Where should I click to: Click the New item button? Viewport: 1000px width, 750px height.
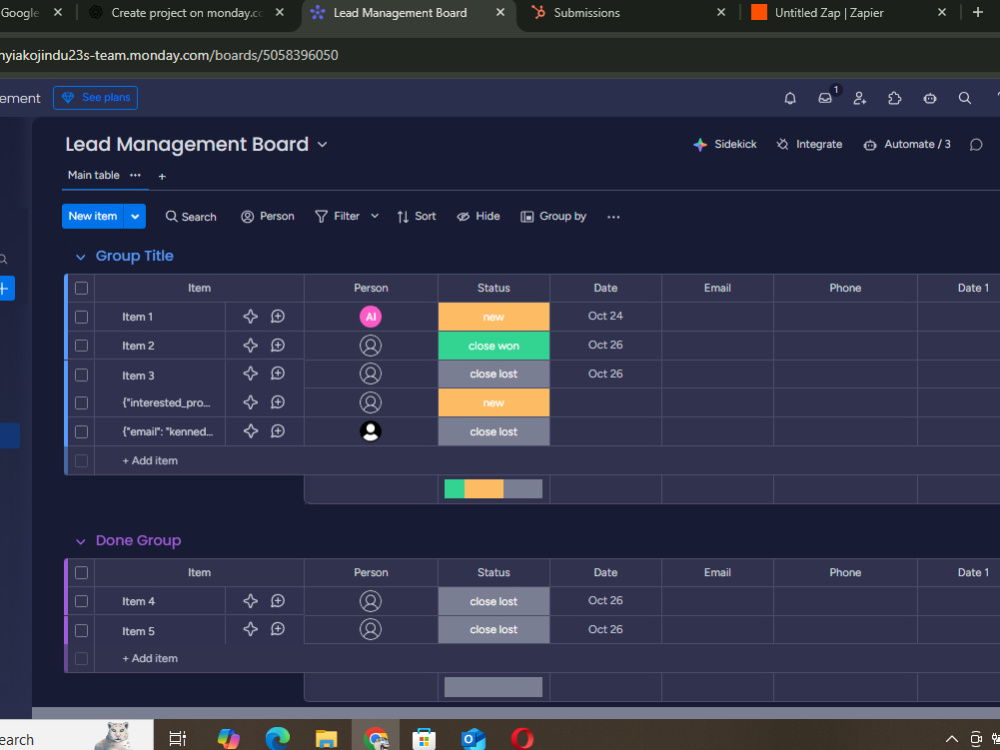coord(93,216)
